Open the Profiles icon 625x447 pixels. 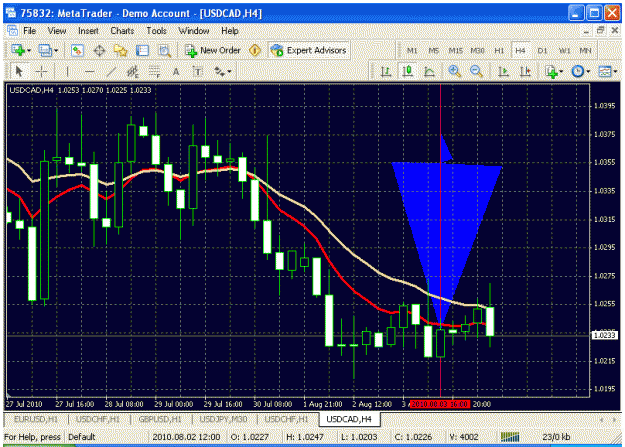(45, 51)
